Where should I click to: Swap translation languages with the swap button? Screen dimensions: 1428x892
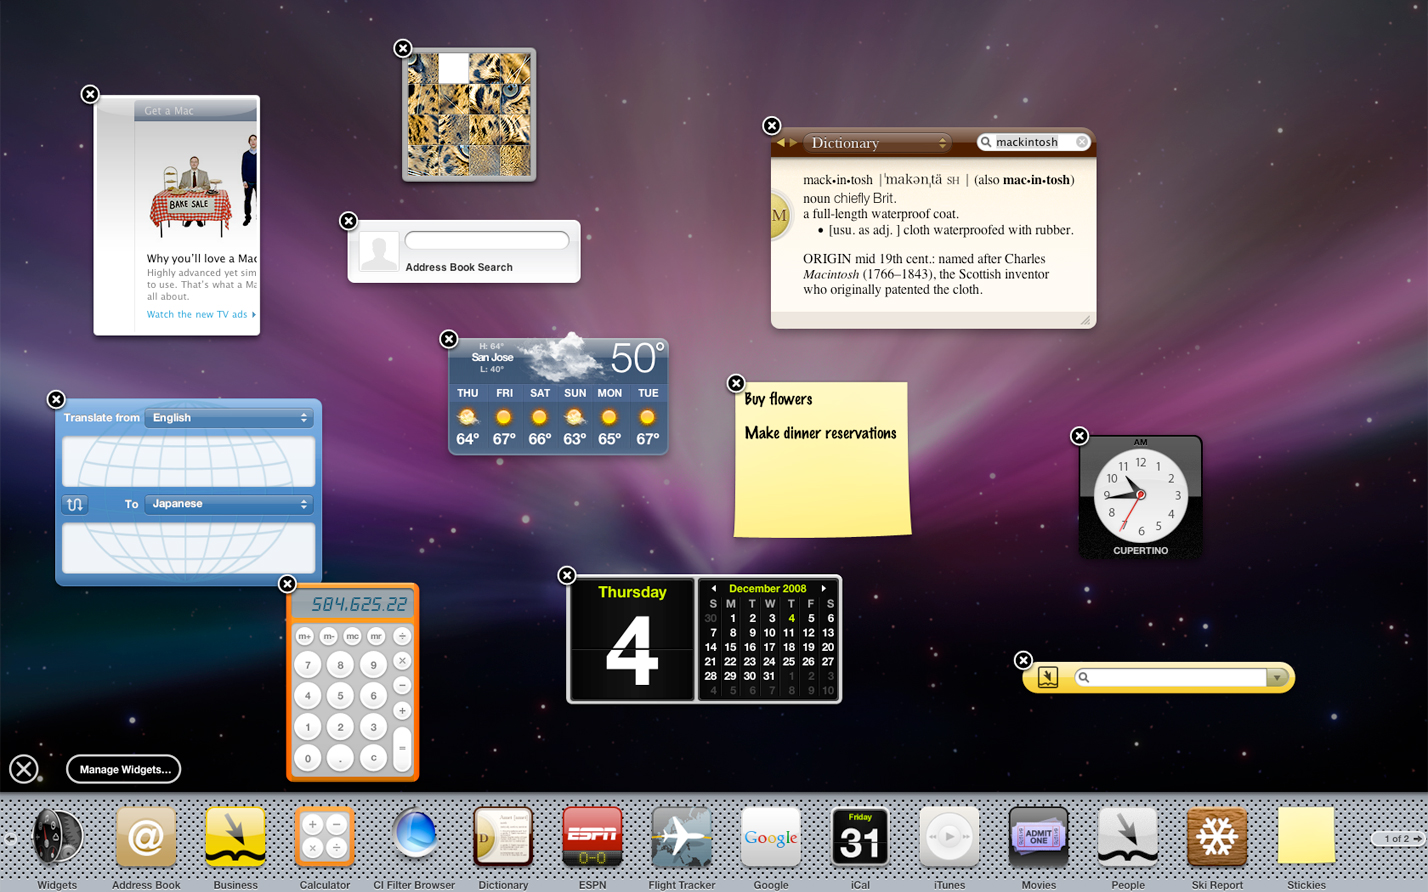click(75, 504)
